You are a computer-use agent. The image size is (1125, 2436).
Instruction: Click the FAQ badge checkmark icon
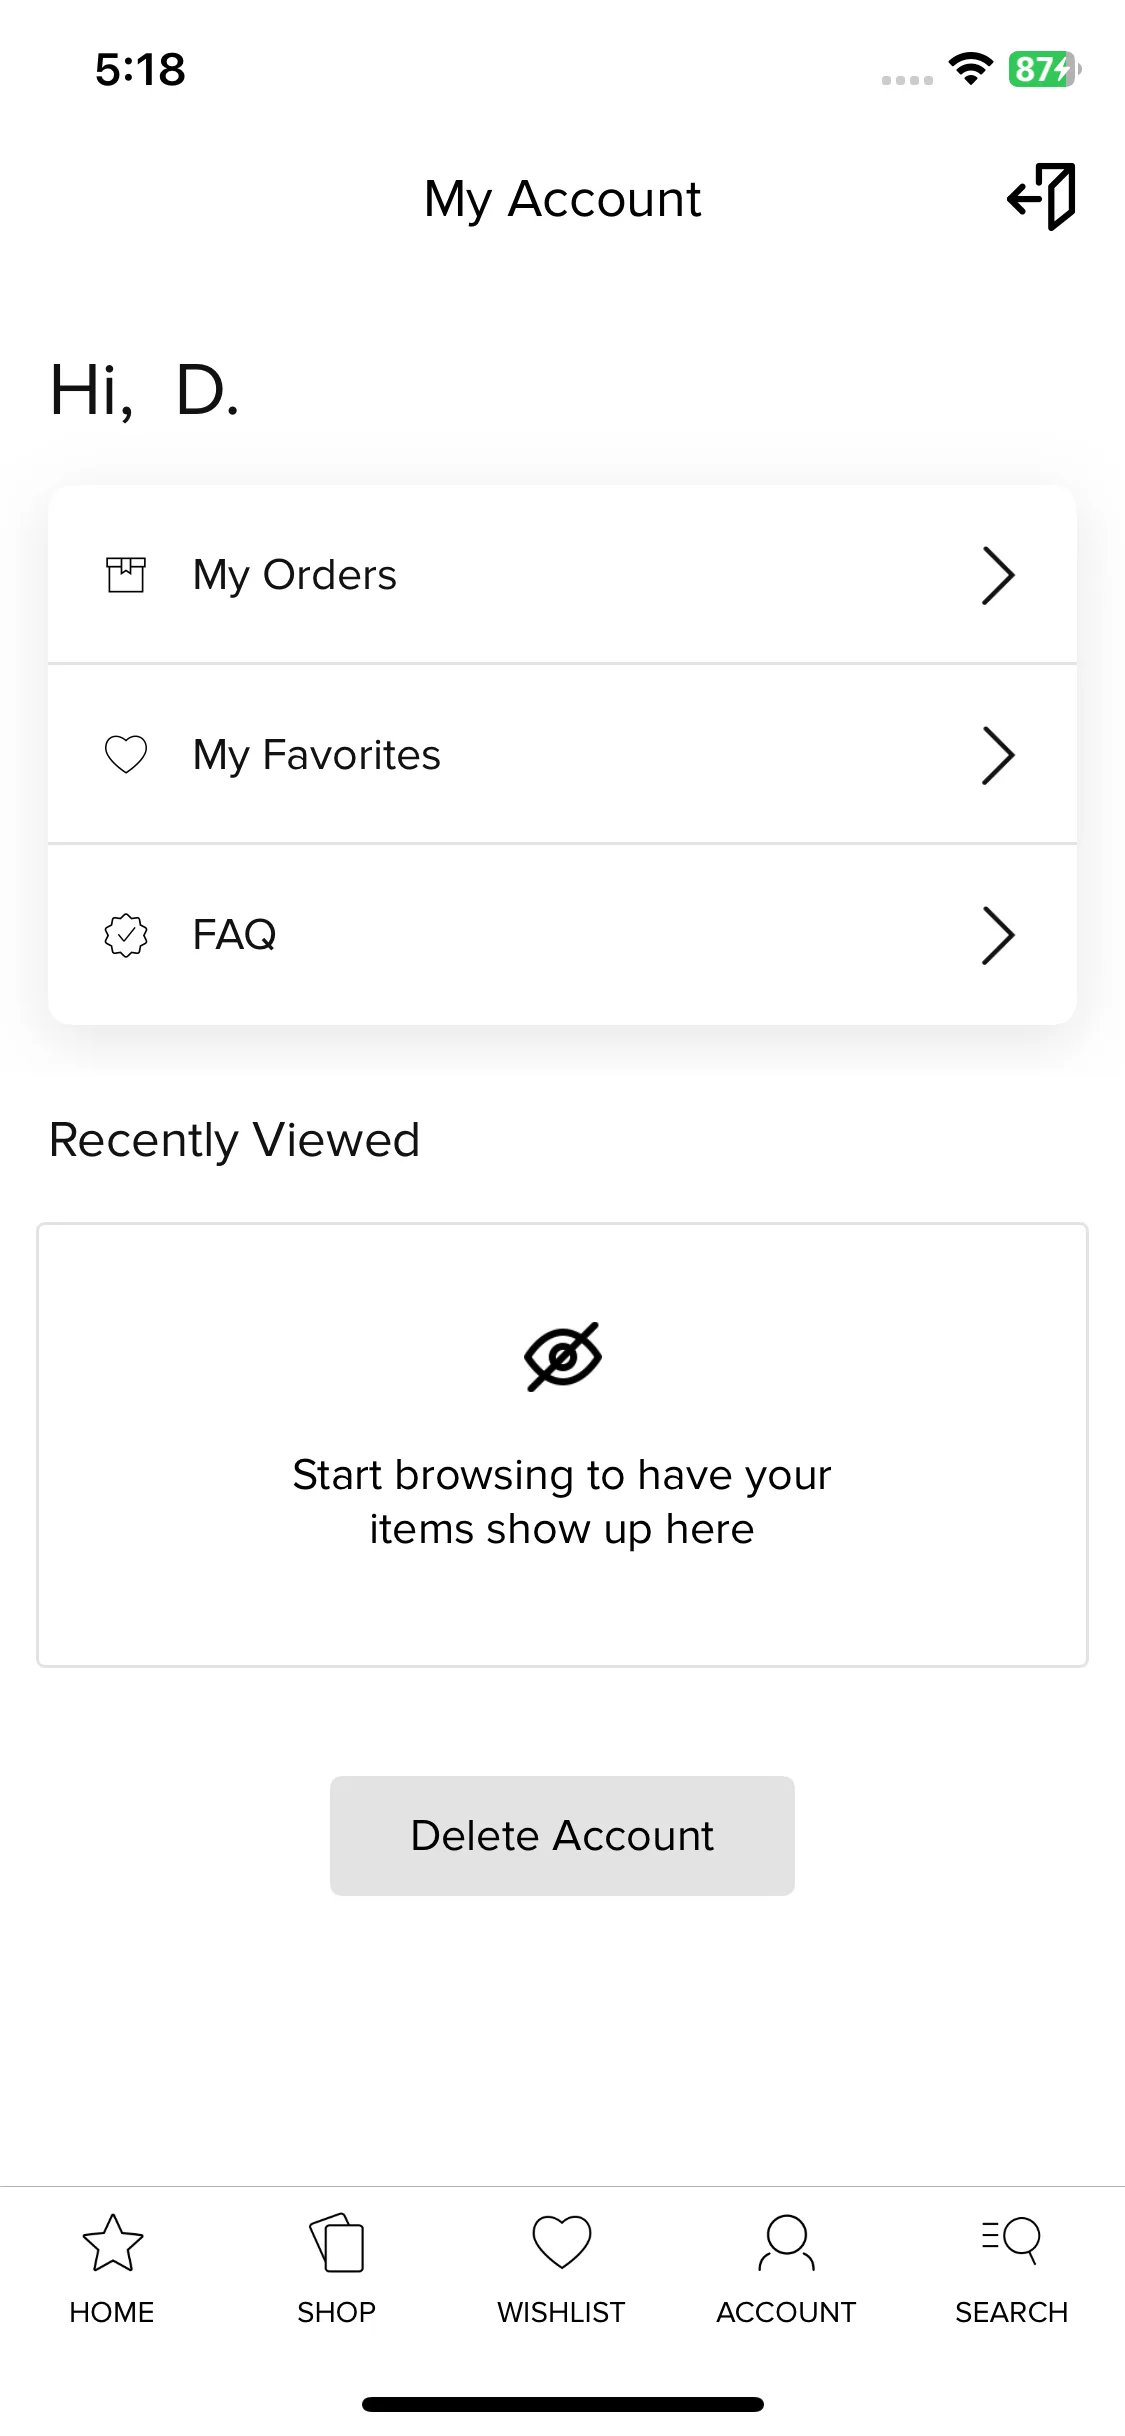(x=126, y=935)
